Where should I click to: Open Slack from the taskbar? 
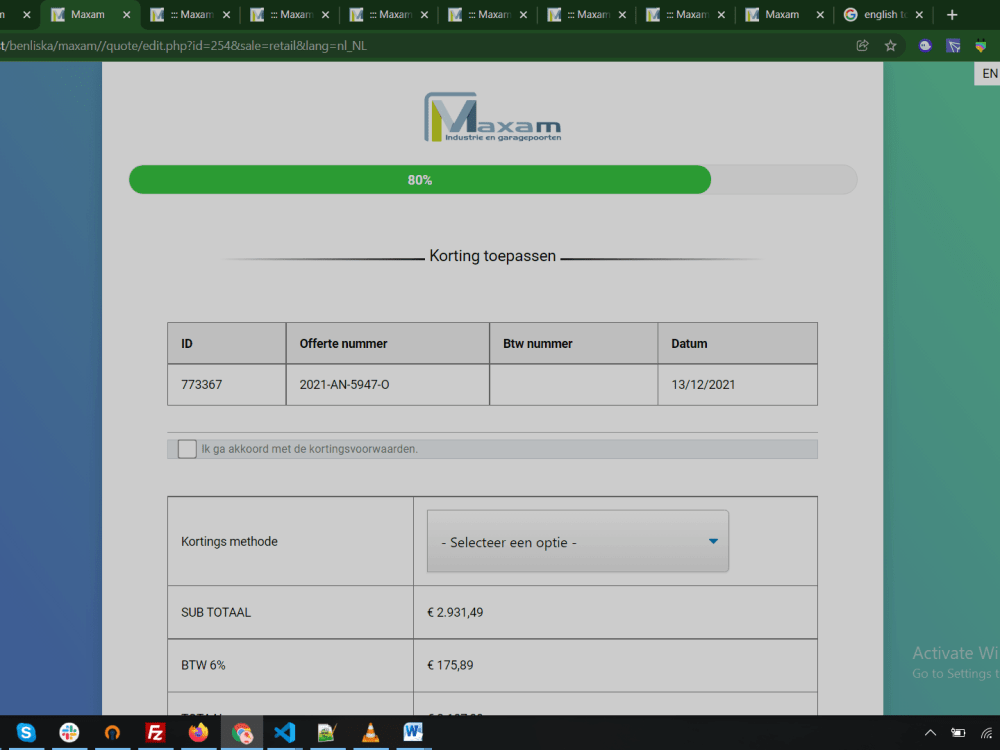click(69, 732)
